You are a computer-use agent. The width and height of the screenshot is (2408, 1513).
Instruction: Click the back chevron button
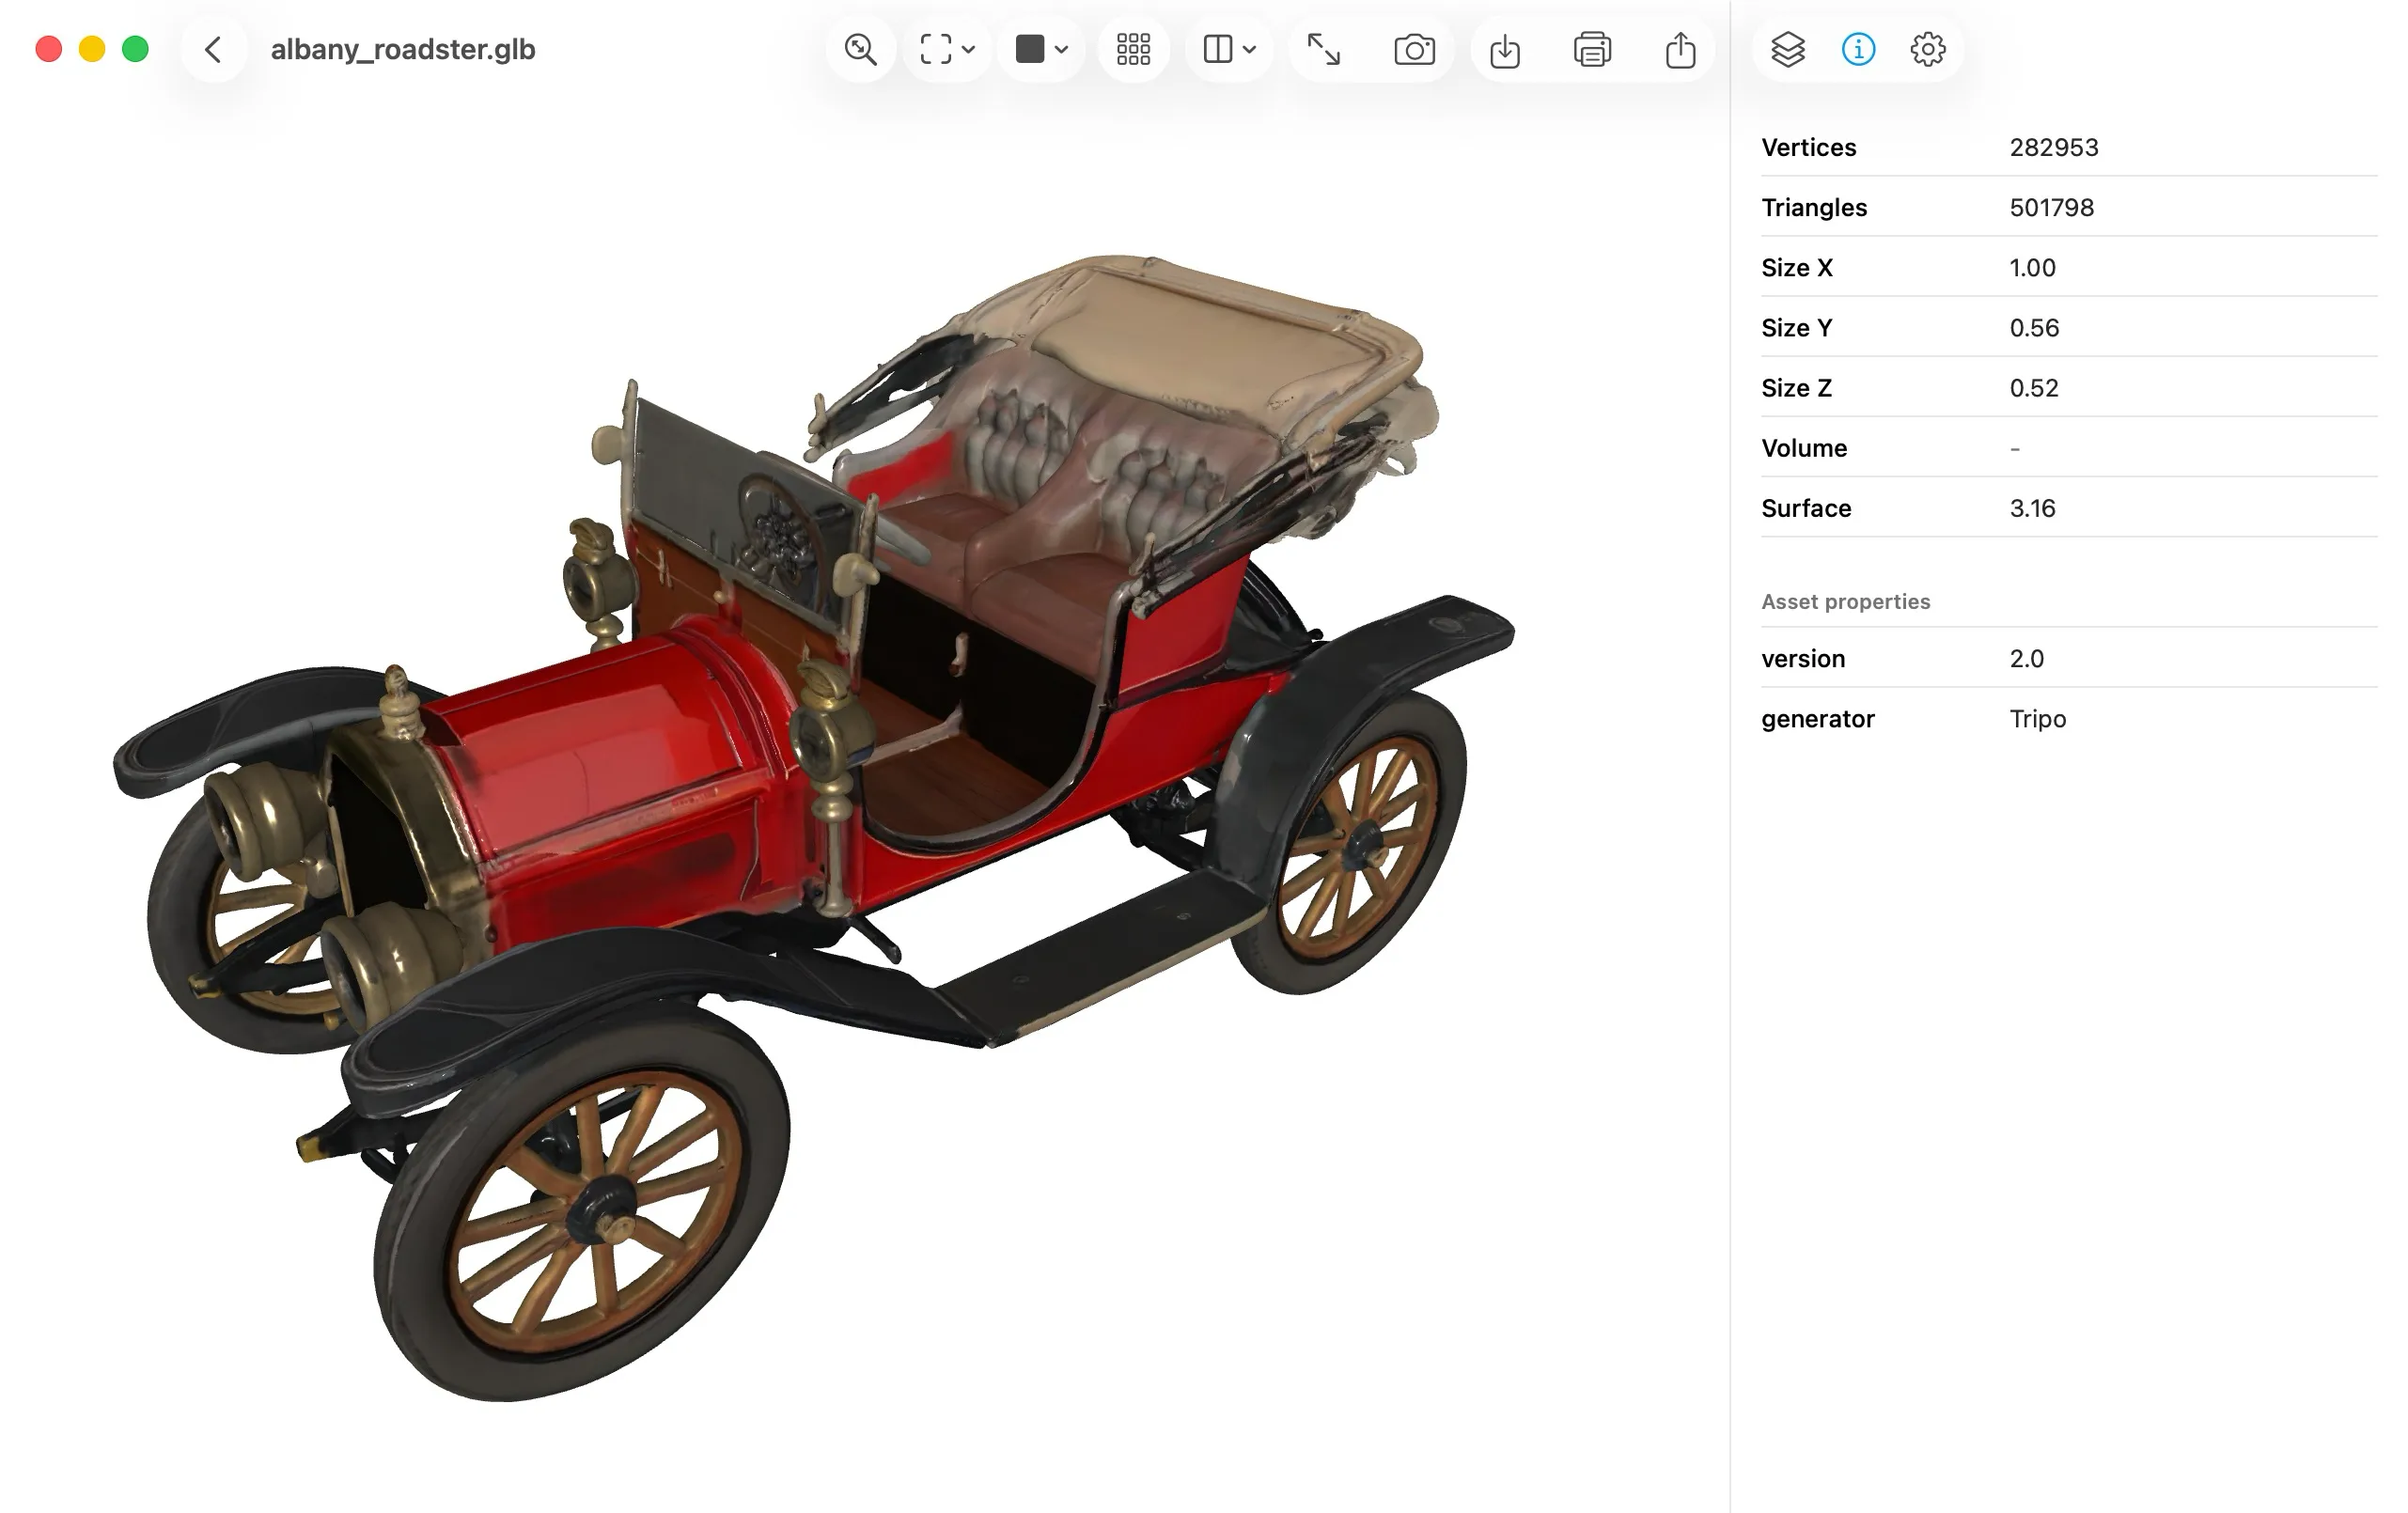click(213, 49)
